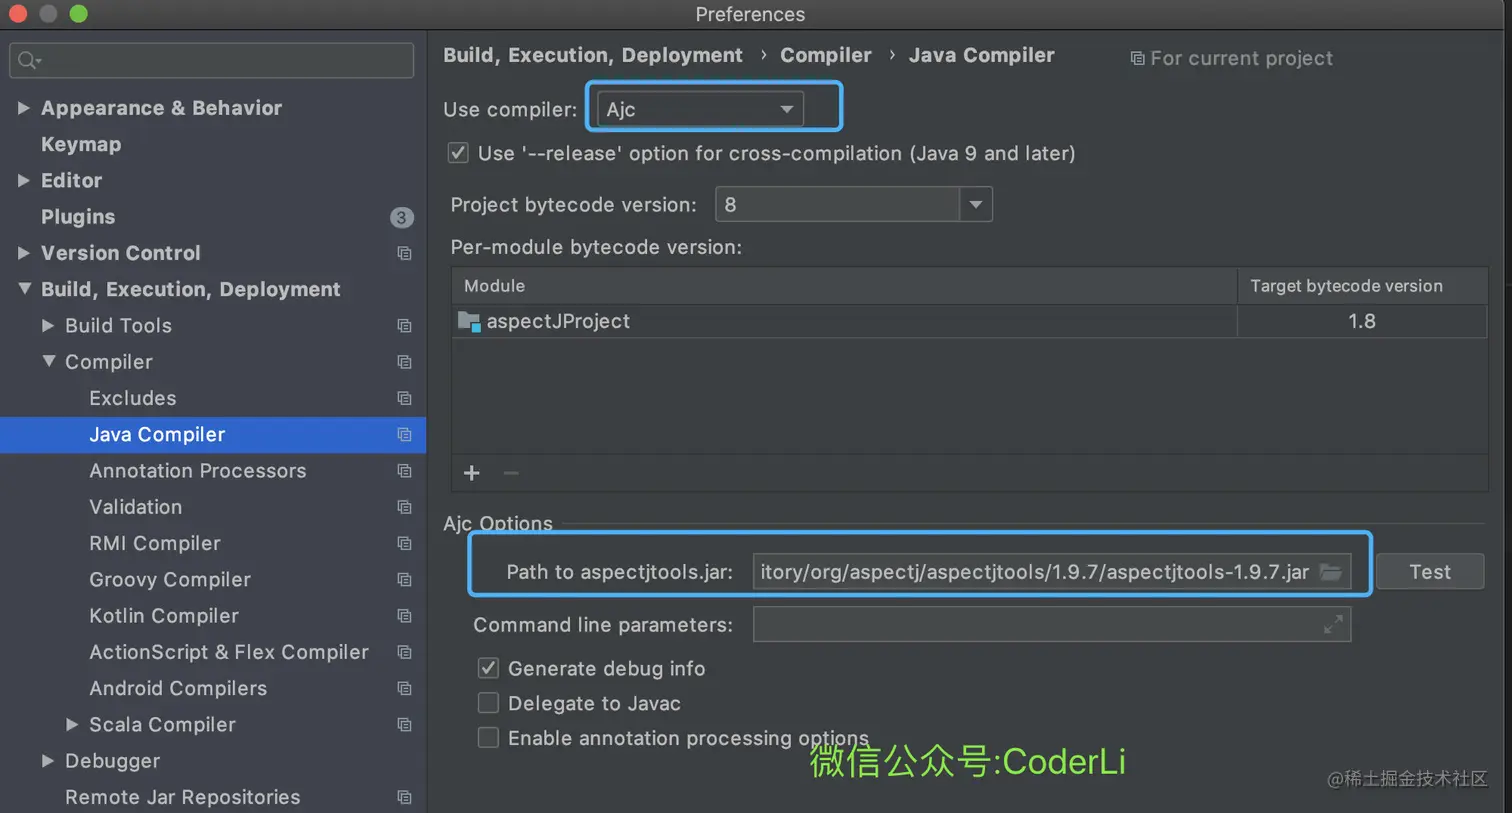Click the Command line parameters input field
Viewport: 1512px width, 813px height.
pyautogui.click(x=1040, y=624)
